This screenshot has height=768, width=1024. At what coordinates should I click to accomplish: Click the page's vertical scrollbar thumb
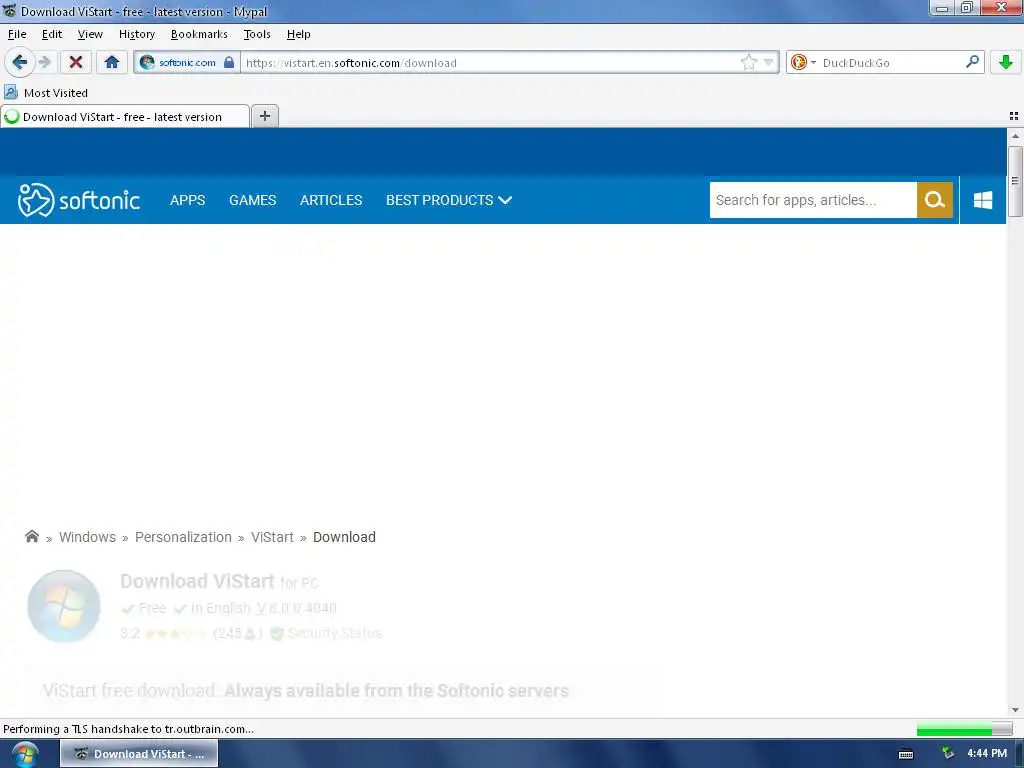tap(1014, 181)
